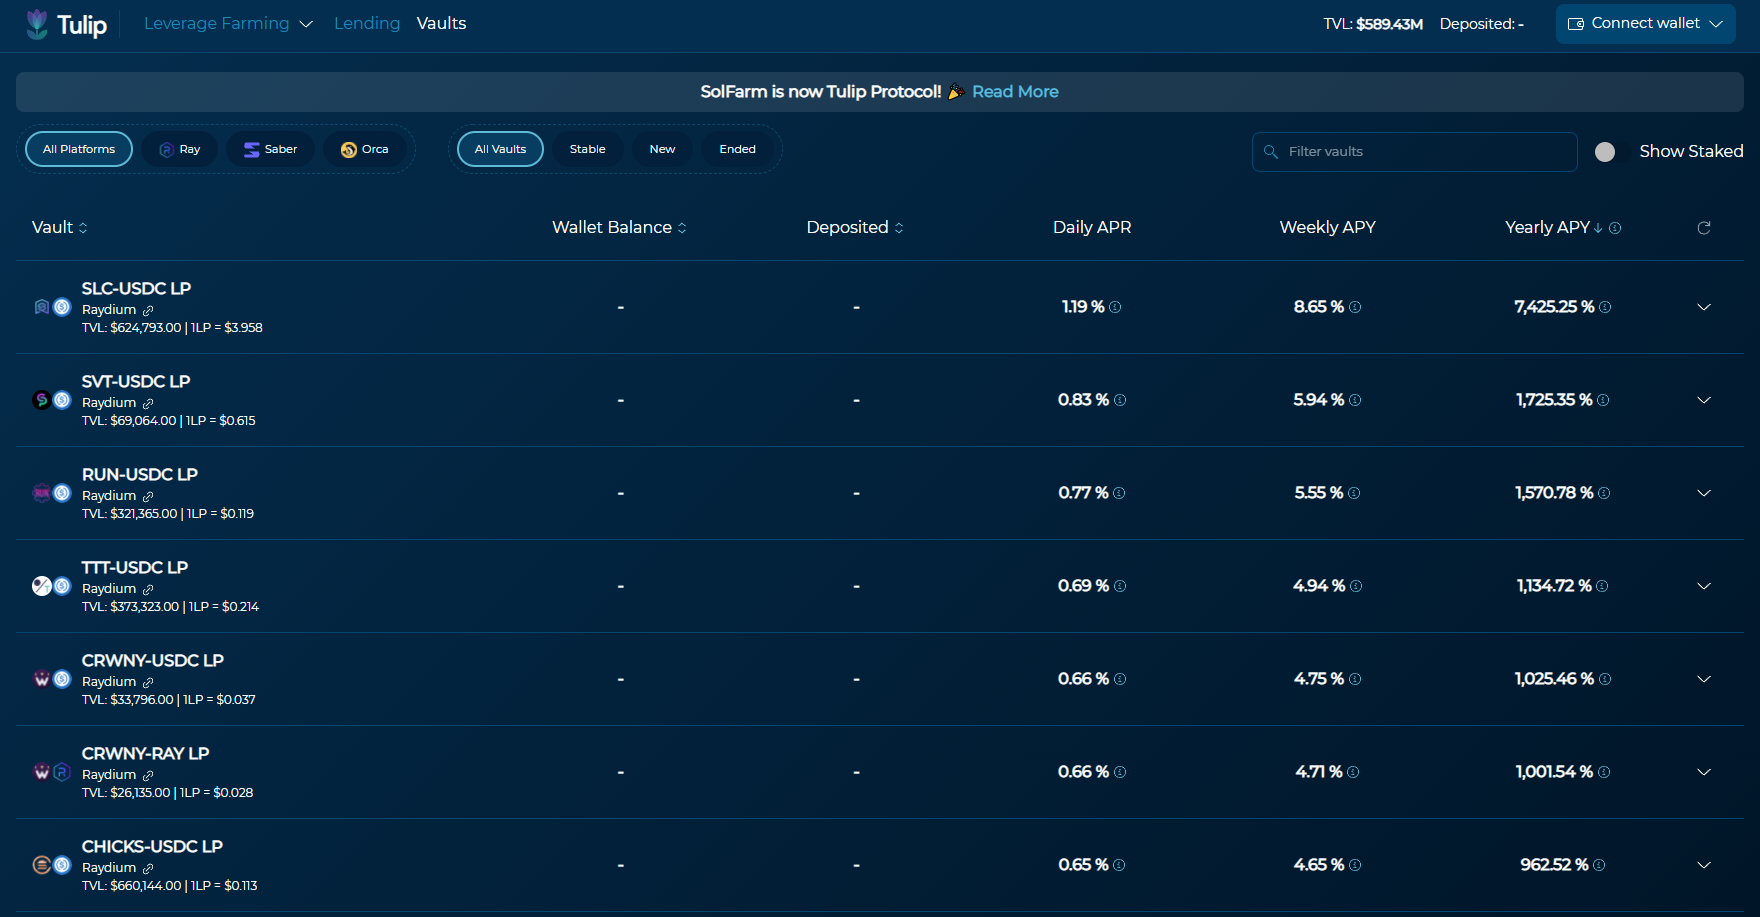
Task: Click the TVL: $589.43M text
Action: coord(1373,24)
